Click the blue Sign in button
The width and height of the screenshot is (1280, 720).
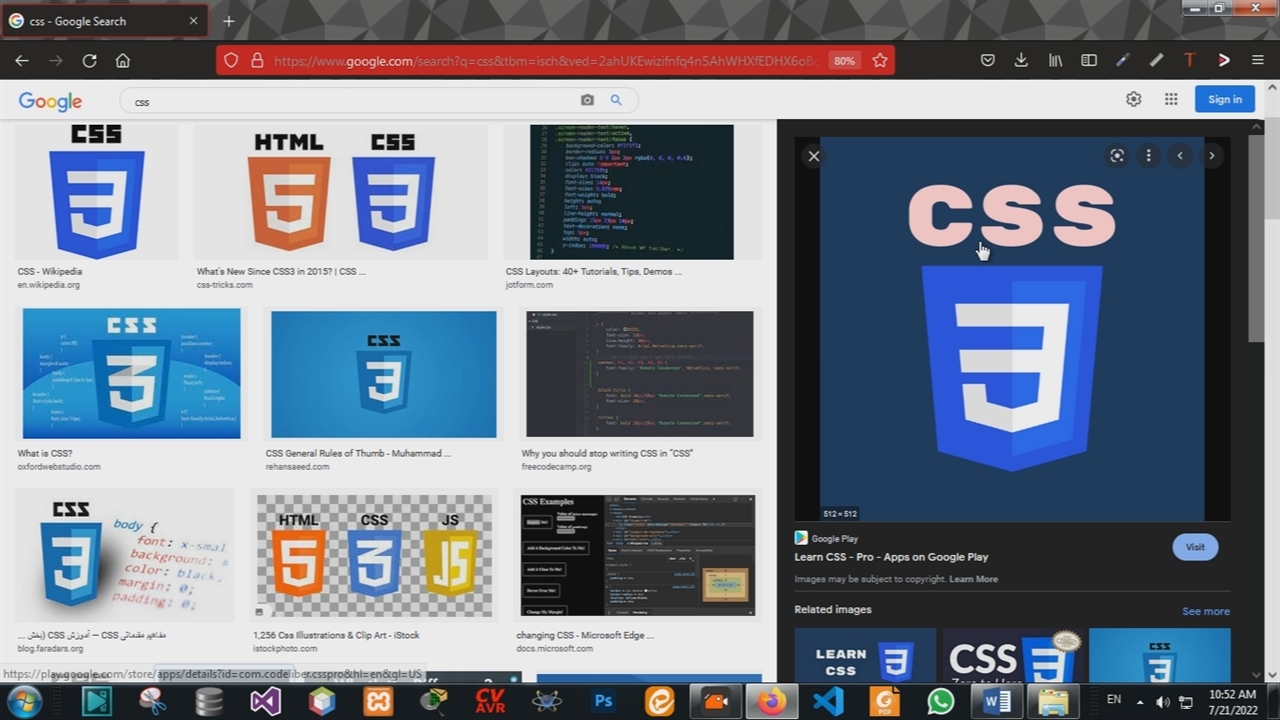1224,99
